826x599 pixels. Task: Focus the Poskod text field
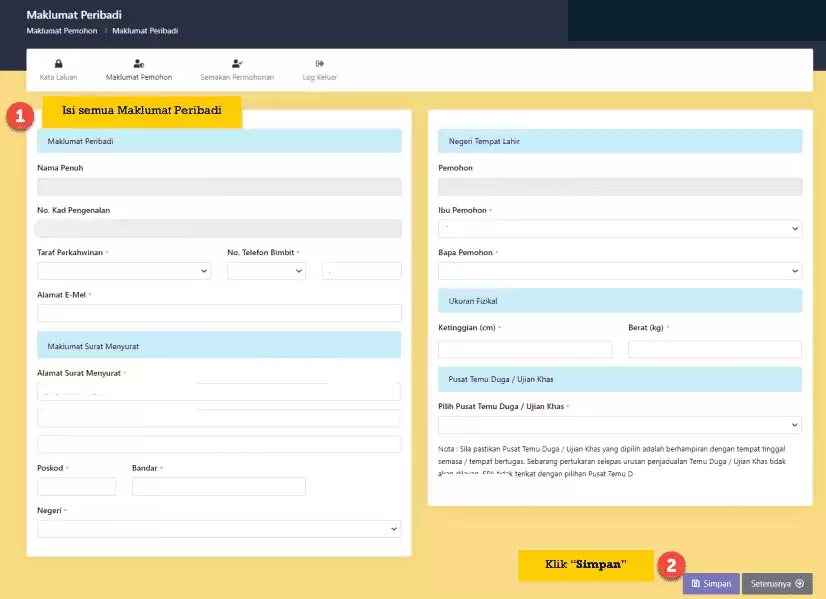tap(77, 487)
